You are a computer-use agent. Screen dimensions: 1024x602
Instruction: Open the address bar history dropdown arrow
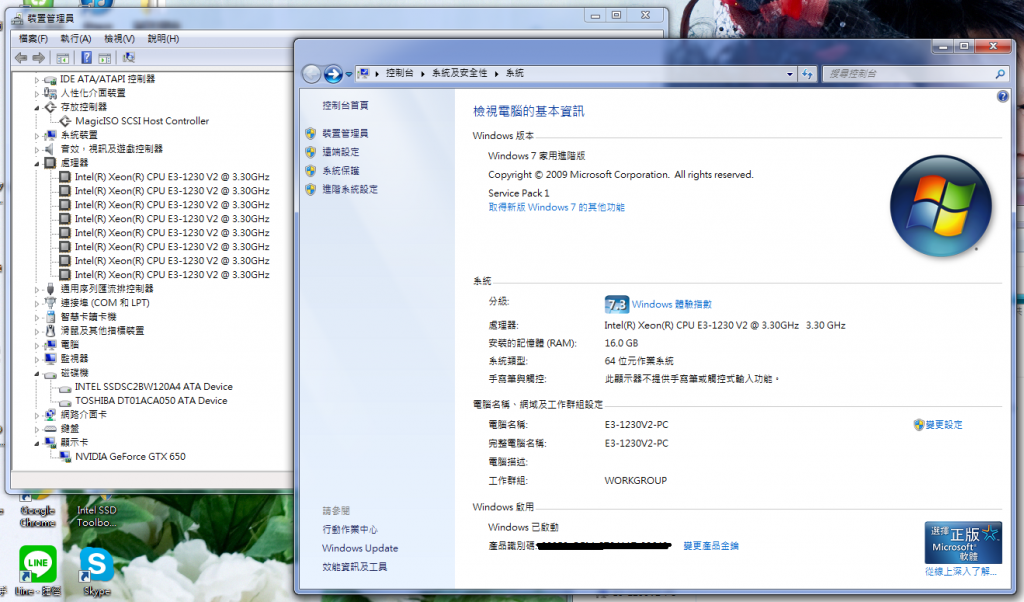[x=790, y=74]
